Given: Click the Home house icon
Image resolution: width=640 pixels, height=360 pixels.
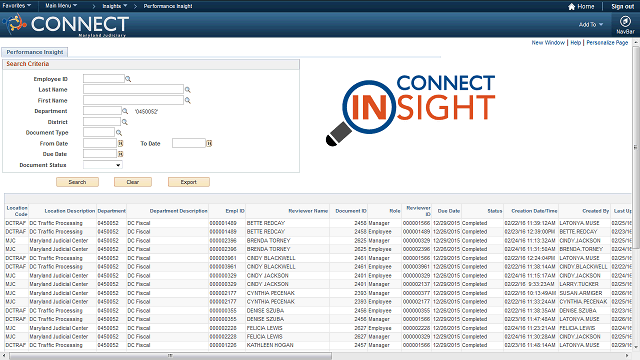Looking at the screenshot, I should 571,7.
